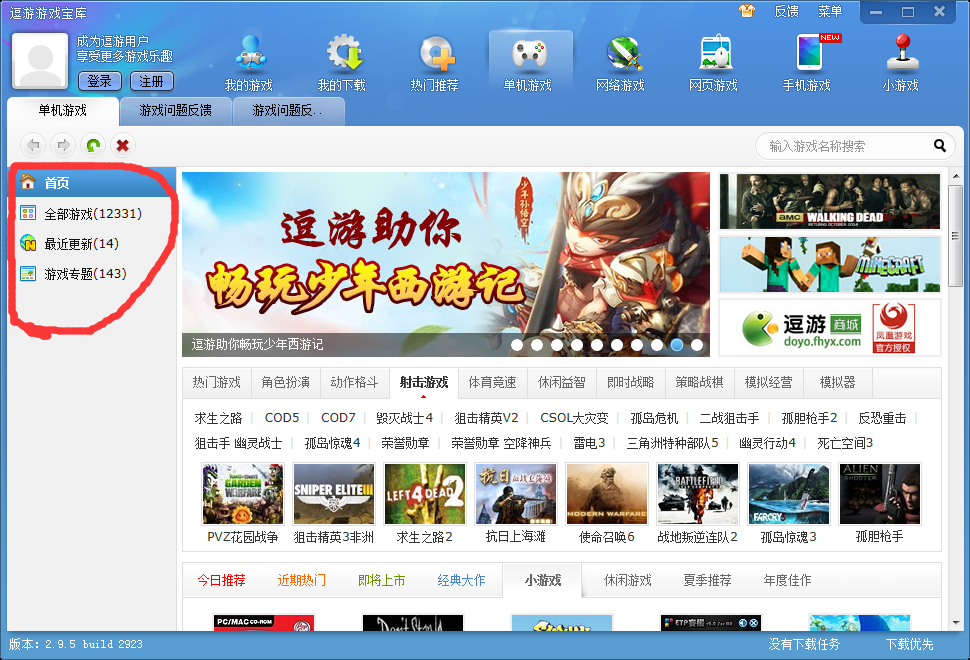This screenshot has height=660, width=970.
Task: Select the 即时战略 category tab
Action: click(x=630, y=382)
